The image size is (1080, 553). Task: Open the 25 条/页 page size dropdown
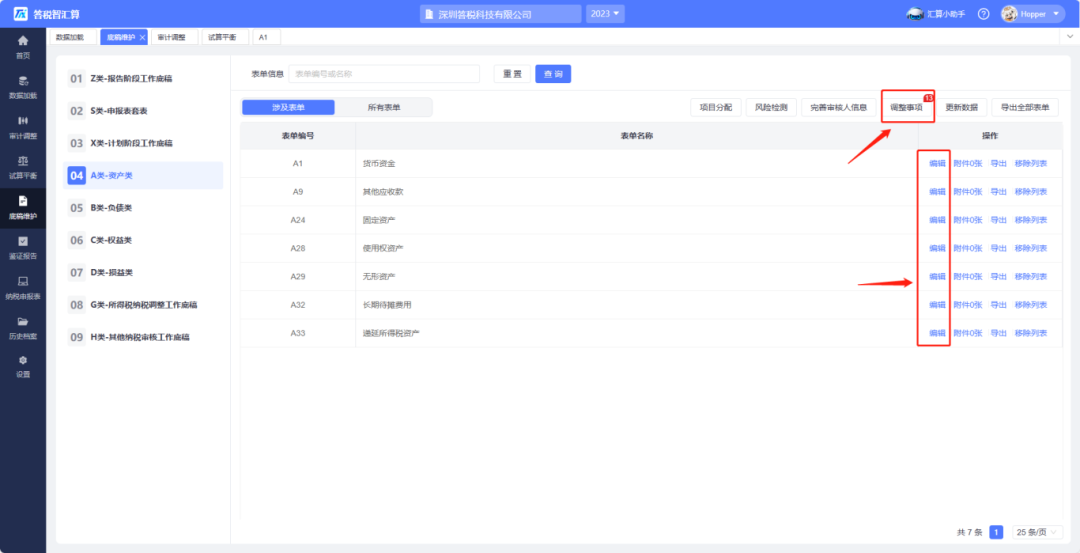pos(1037,532)
